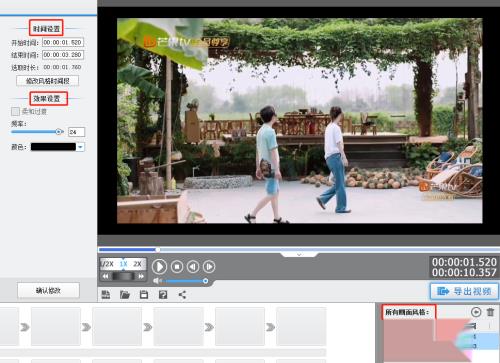This screenshot has height=363, width=500.
Task: Click the 所有画面风格 label
Action: 407,313
